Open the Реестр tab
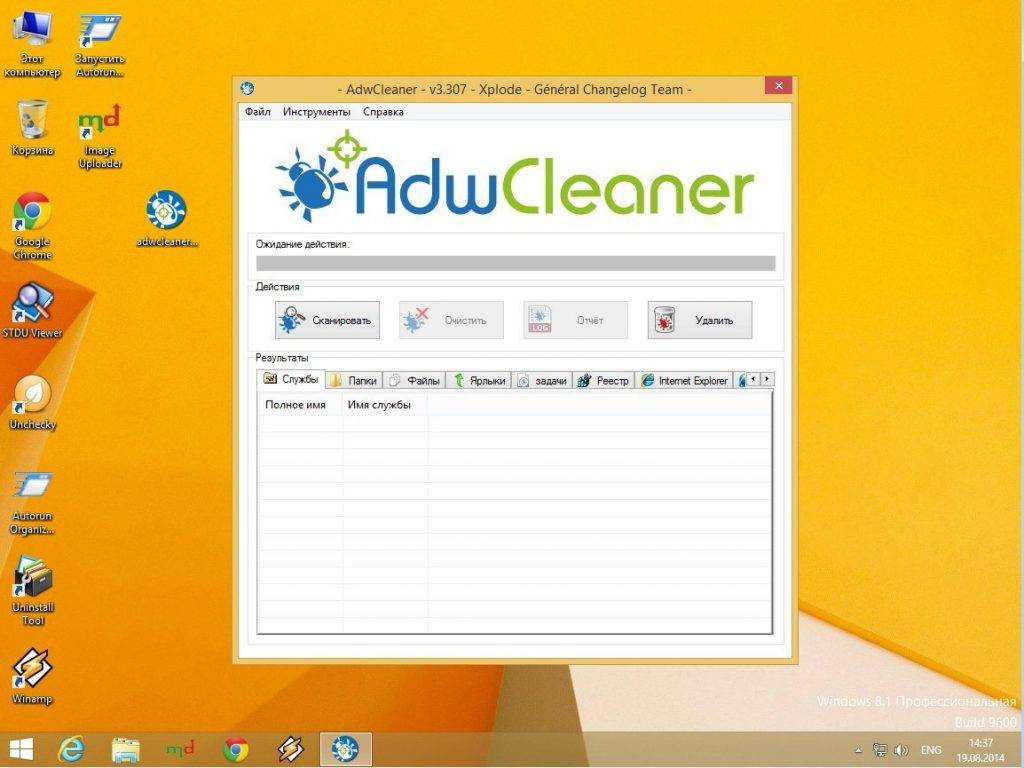Image resolution: width=1024 pixels, height=768 pixels. point(603,380)
